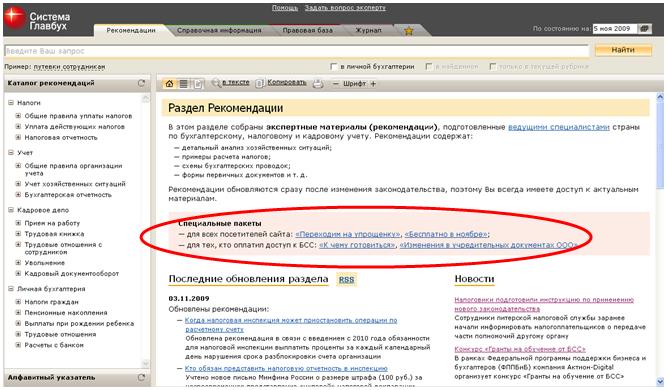This screenshot has height=390, width=667.
Task: Toggle the 'в найденном' checkbox
Action: tap(429, 67)
